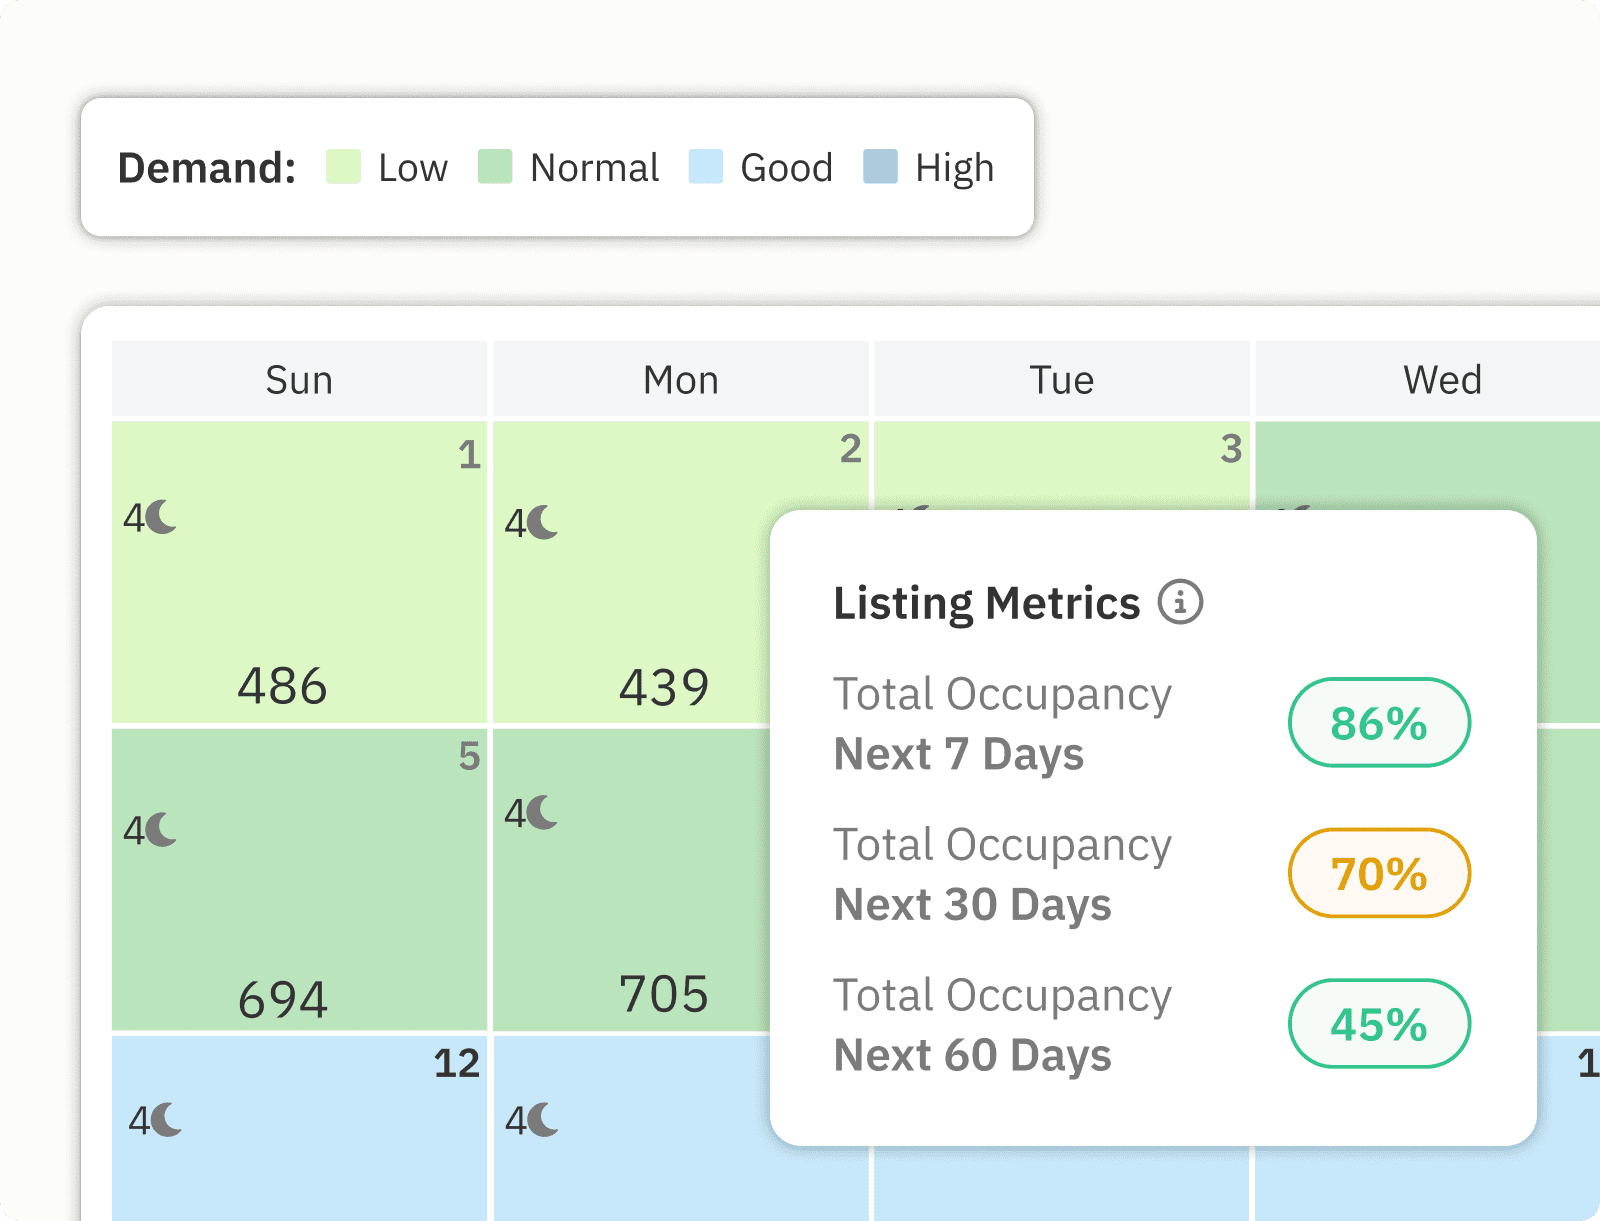Select the Mon column header
This screenshot has width=1600, height=1221.
[x=680, y=380]
